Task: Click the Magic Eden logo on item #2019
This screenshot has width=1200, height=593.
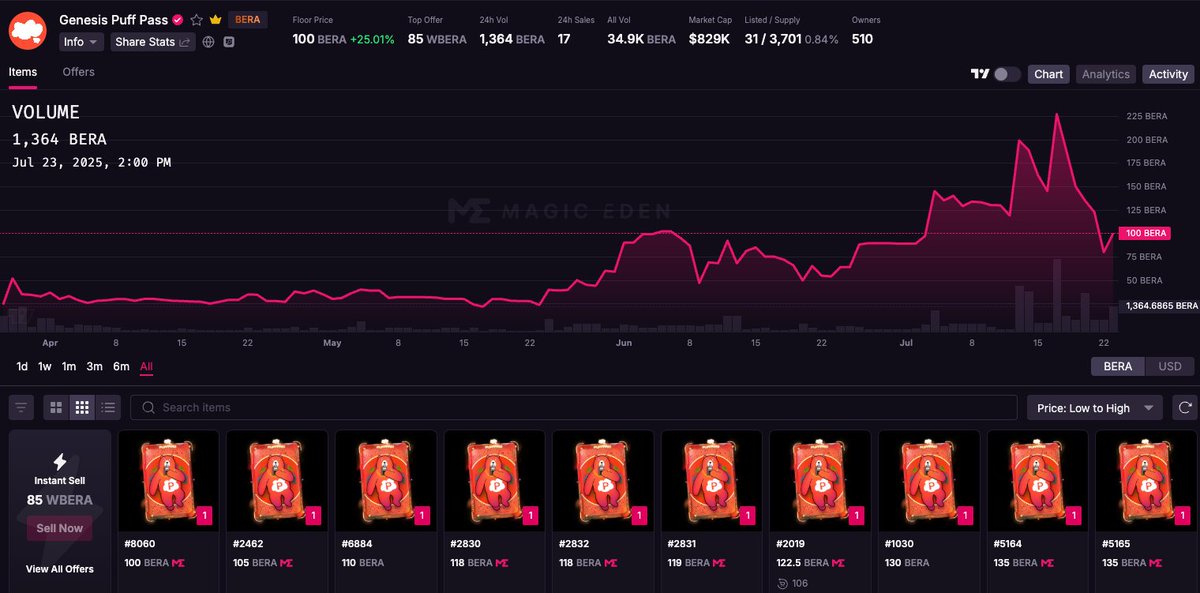Action: (838, 563)
